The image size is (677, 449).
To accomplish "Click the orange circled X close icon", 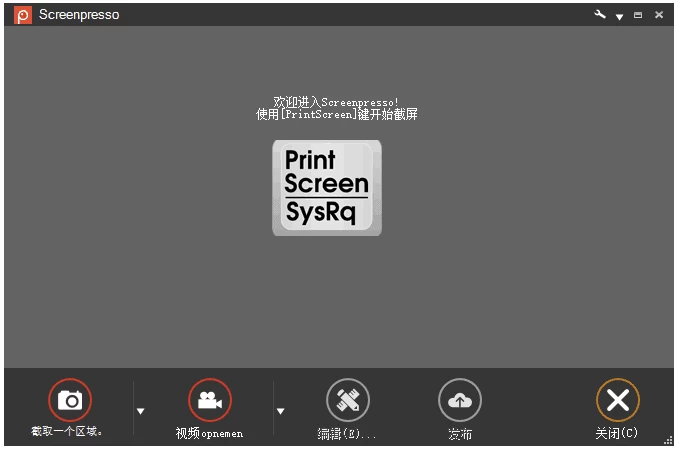I will click(x=617, y=400).
